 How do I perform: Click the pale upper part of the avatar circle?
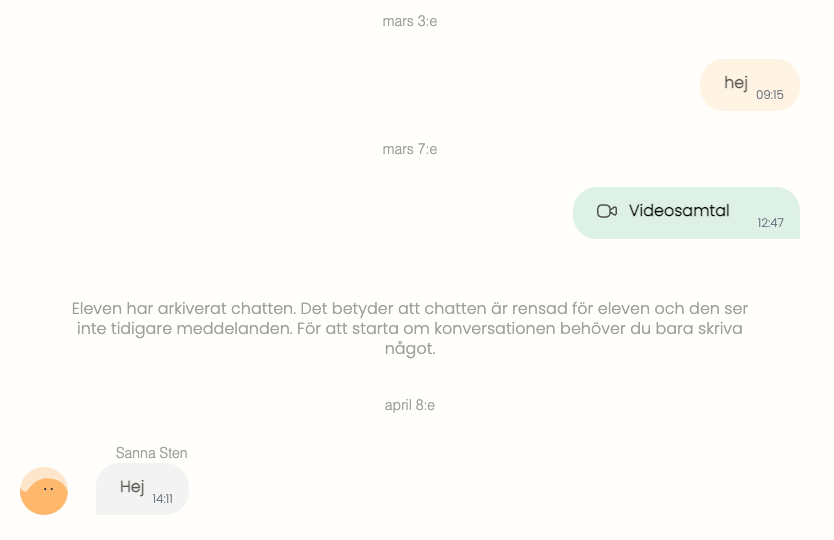44,473
